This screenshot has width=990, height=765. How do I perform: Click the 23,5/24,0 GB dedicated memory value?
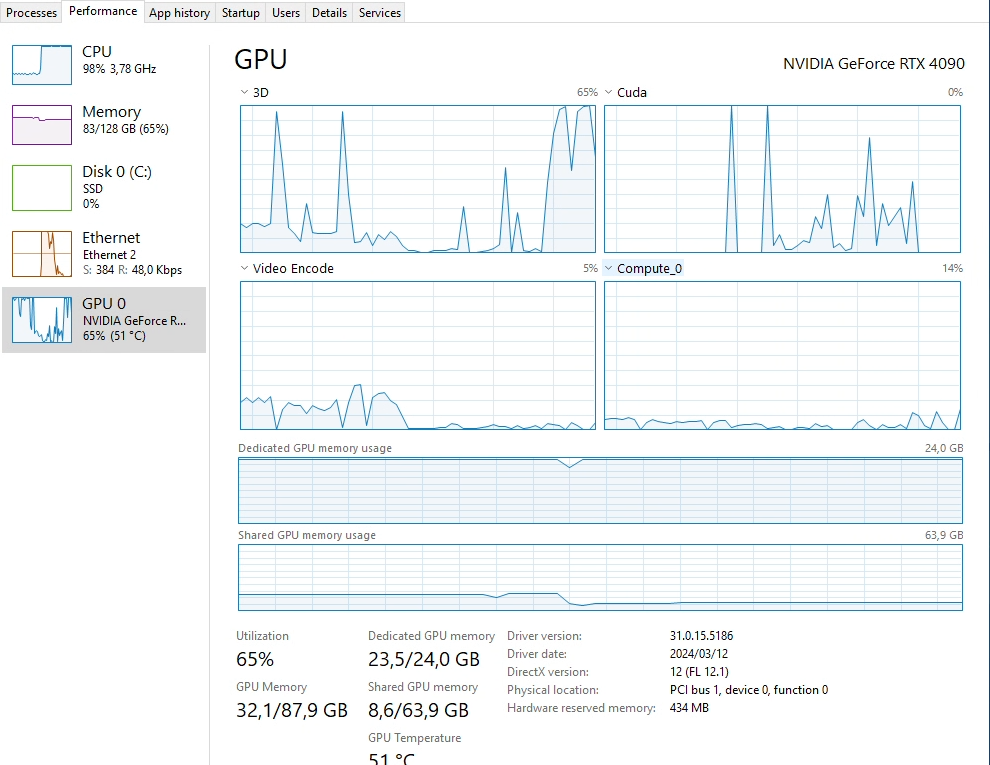tap(424, 660)
